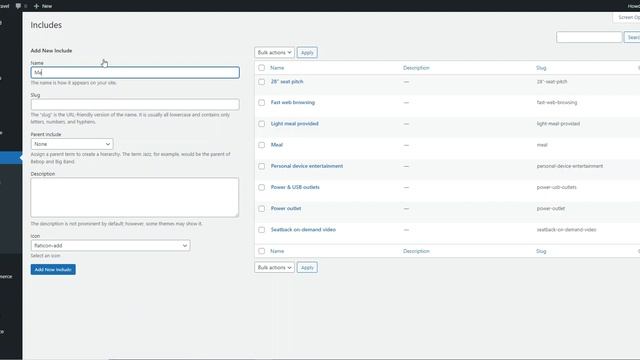Sort by the header Name column
This screenshot has width=640, height=360.
point(277,68)
